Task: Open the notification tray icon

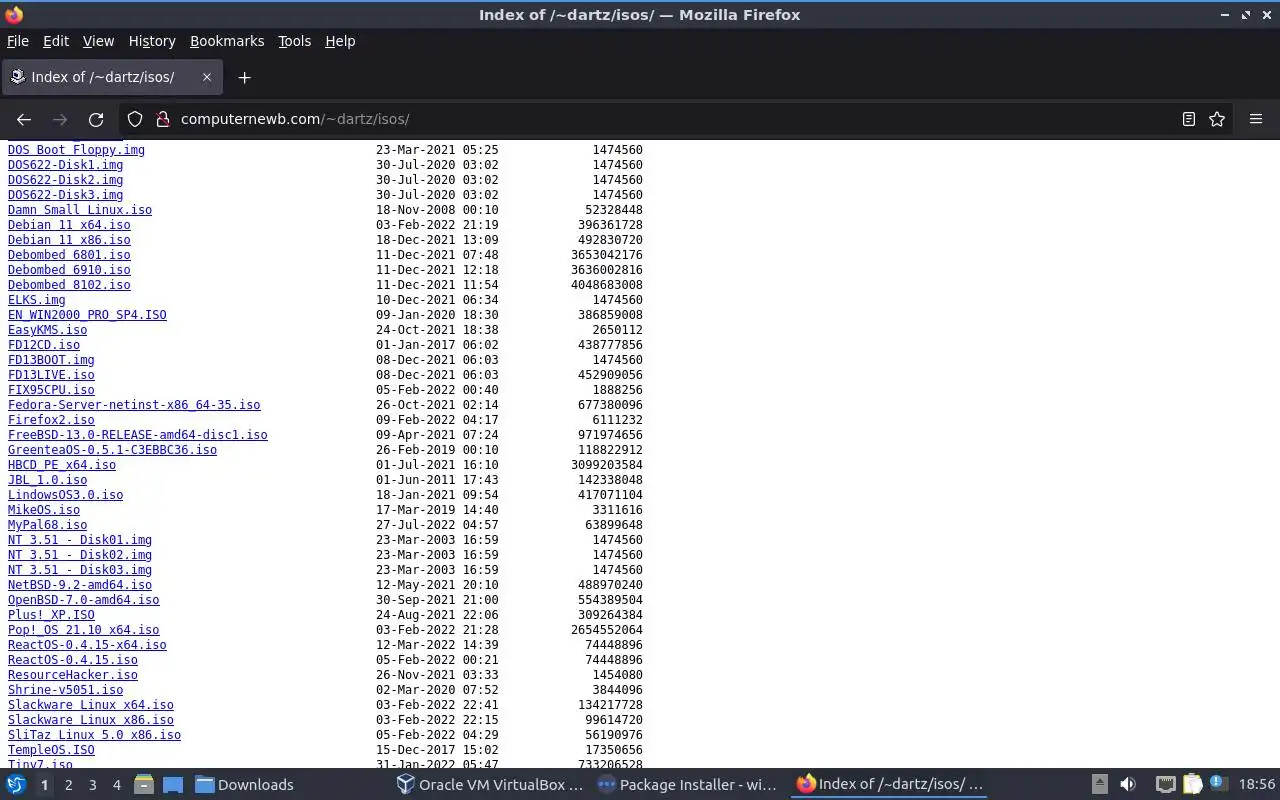Action: (1218, 784)
